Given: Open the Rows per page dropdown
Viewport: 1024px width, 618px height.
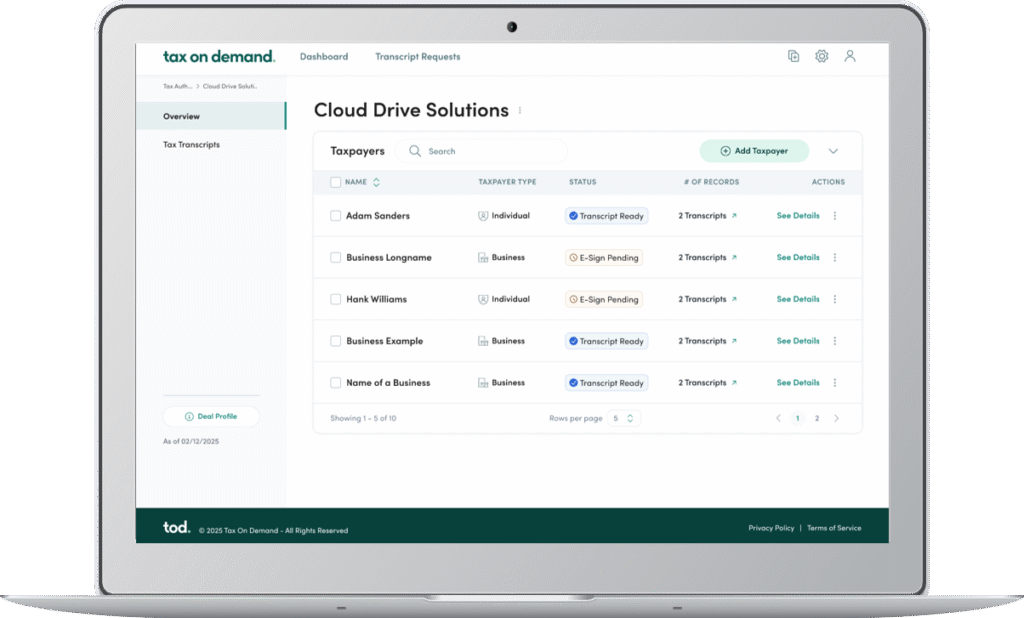Looking at the screenshot, I should tap(624, 418).
